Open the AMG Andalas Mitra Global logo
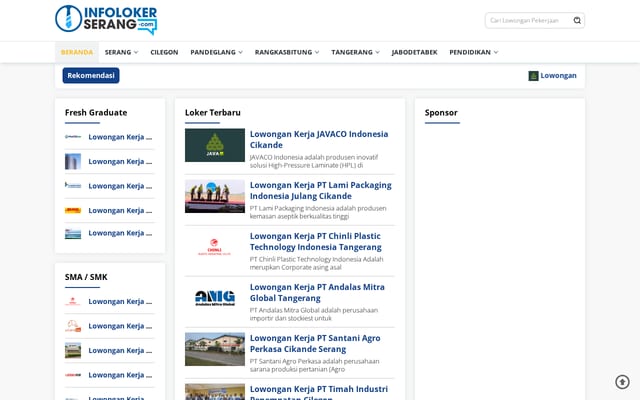Image resolution: width=640 pixels, height=400 pixels. [x=215, y=298]
